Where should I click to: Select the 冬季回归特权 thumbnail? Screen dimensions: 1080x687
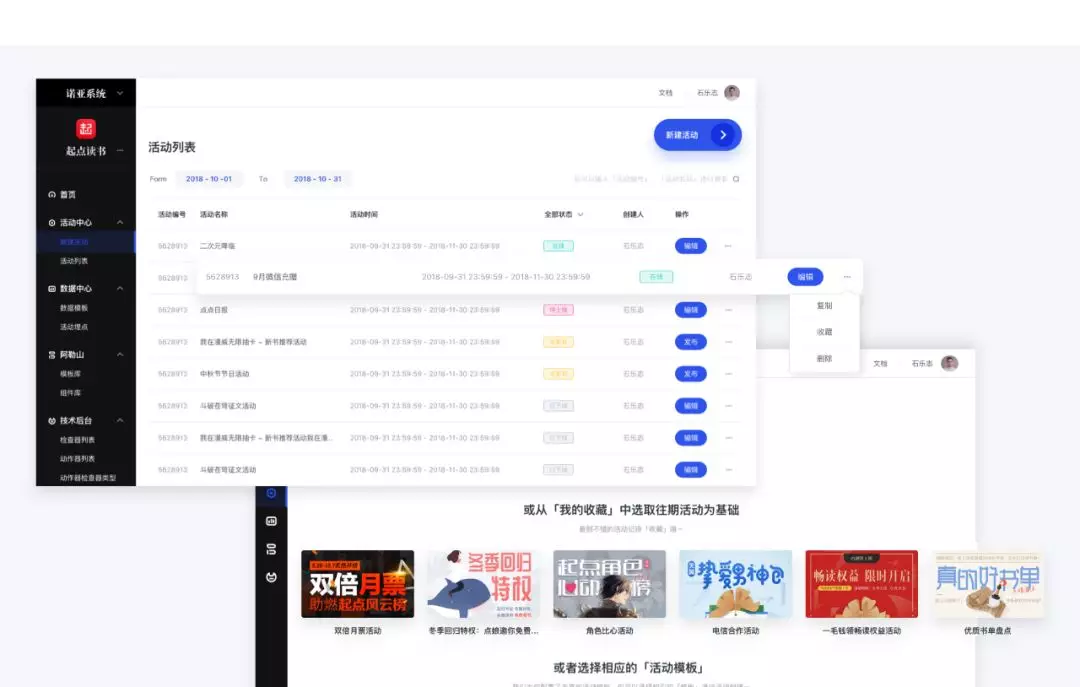point(484,584)
